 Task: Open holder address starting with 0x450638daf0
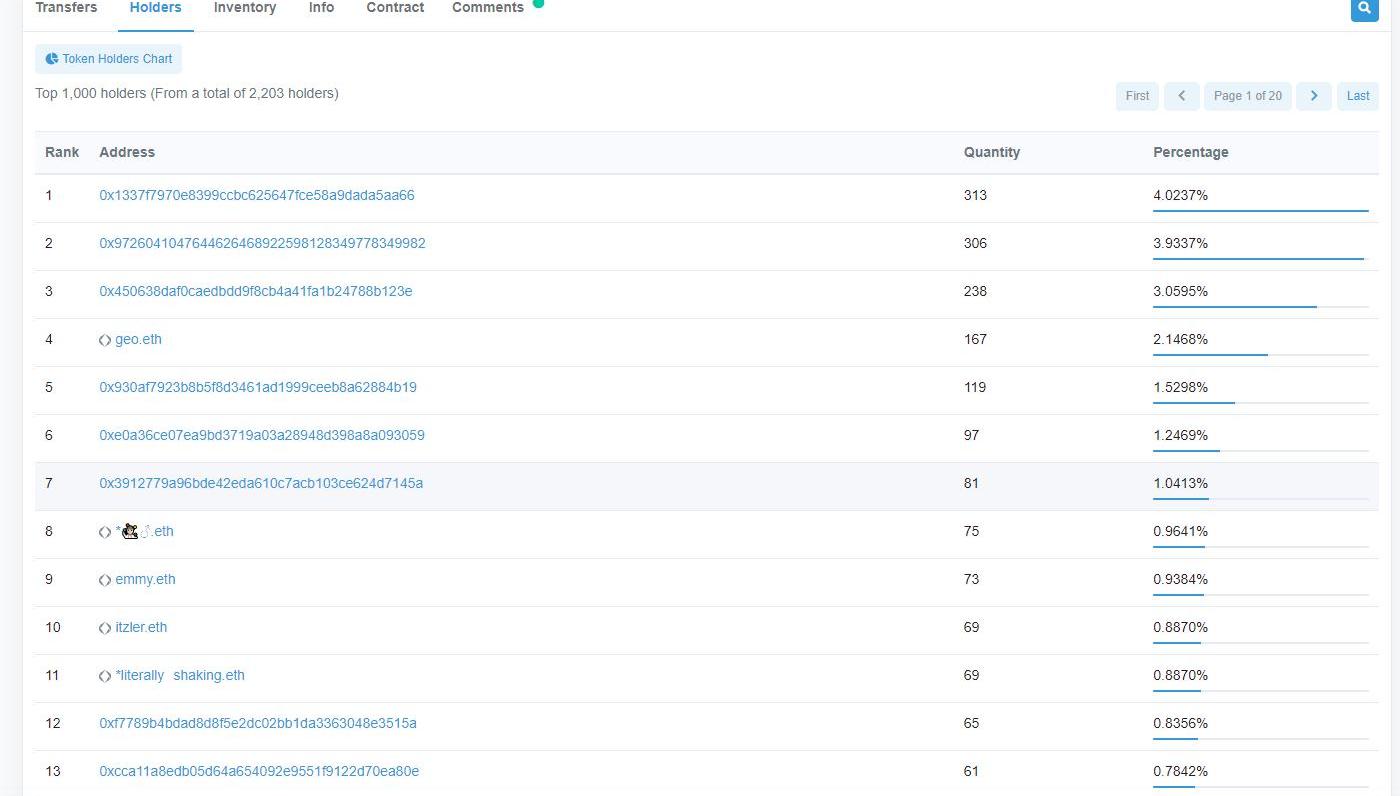click(255, 291)
